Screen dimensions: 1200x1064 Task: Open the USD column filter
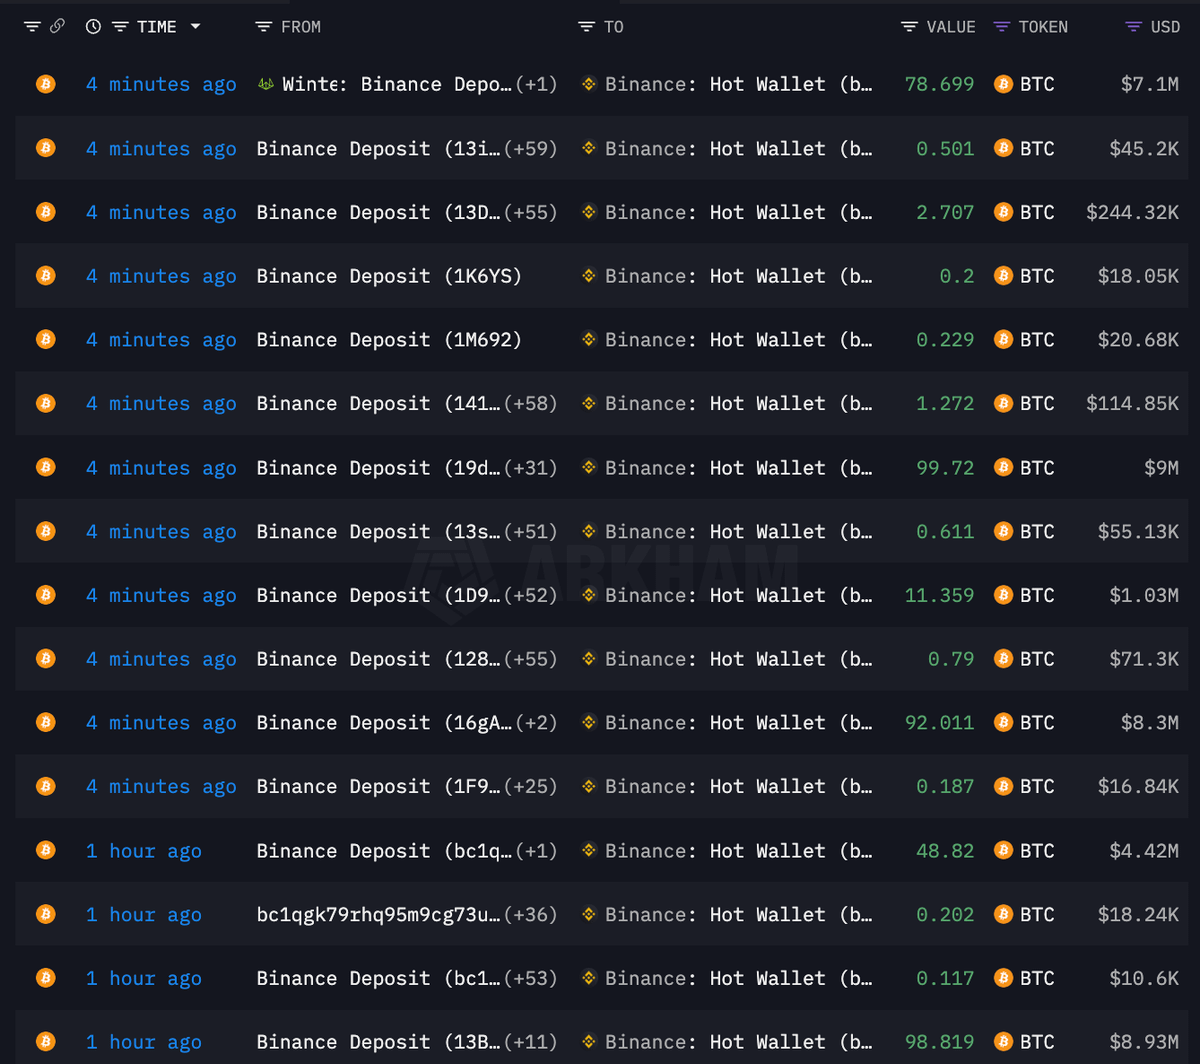pyautogui.click(x=1134, y=27)
